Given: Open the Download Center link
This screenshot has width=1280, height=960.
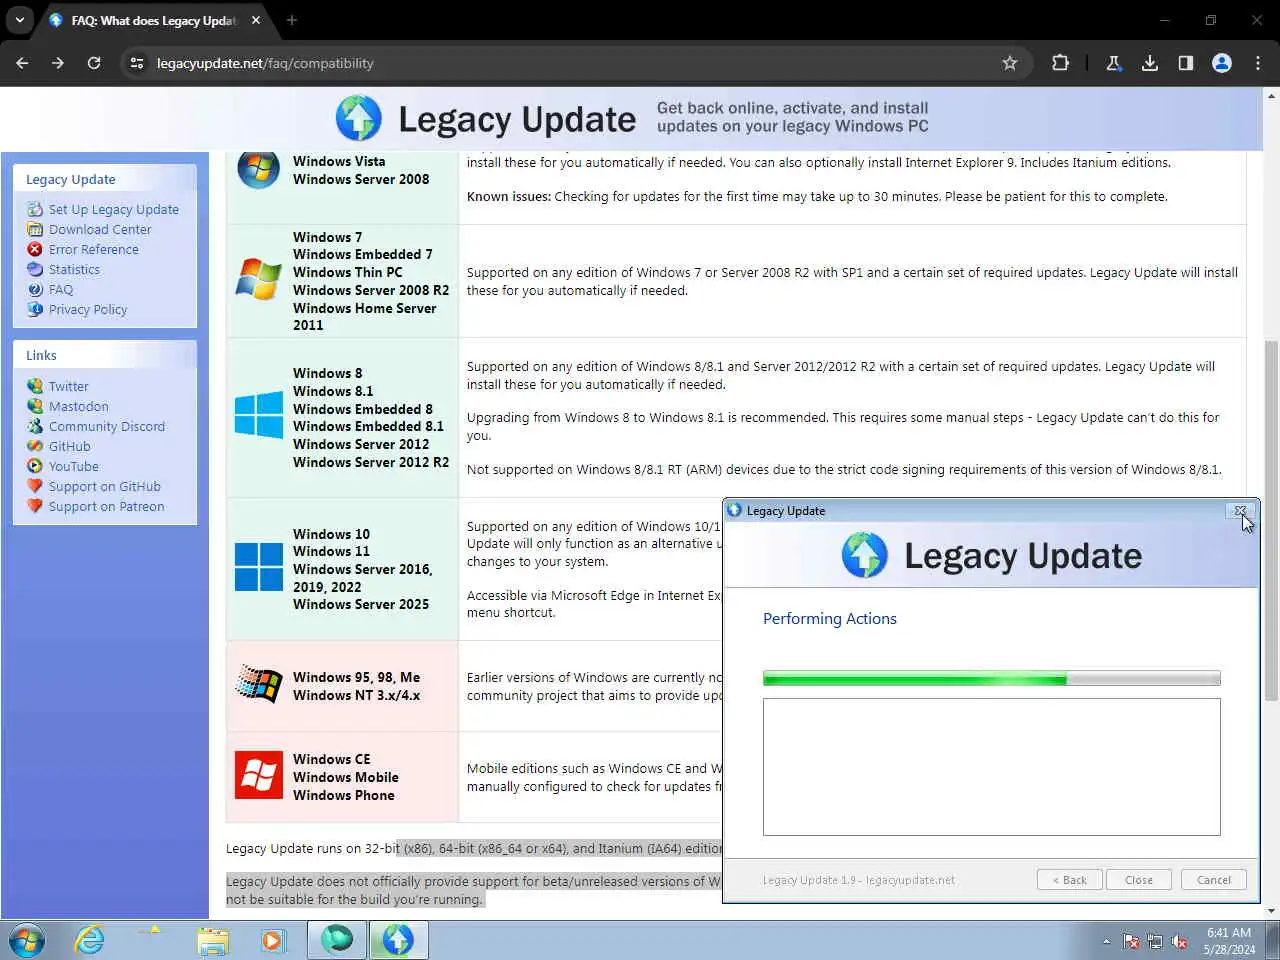Looking at the screenshot, I should click(100, 229).
